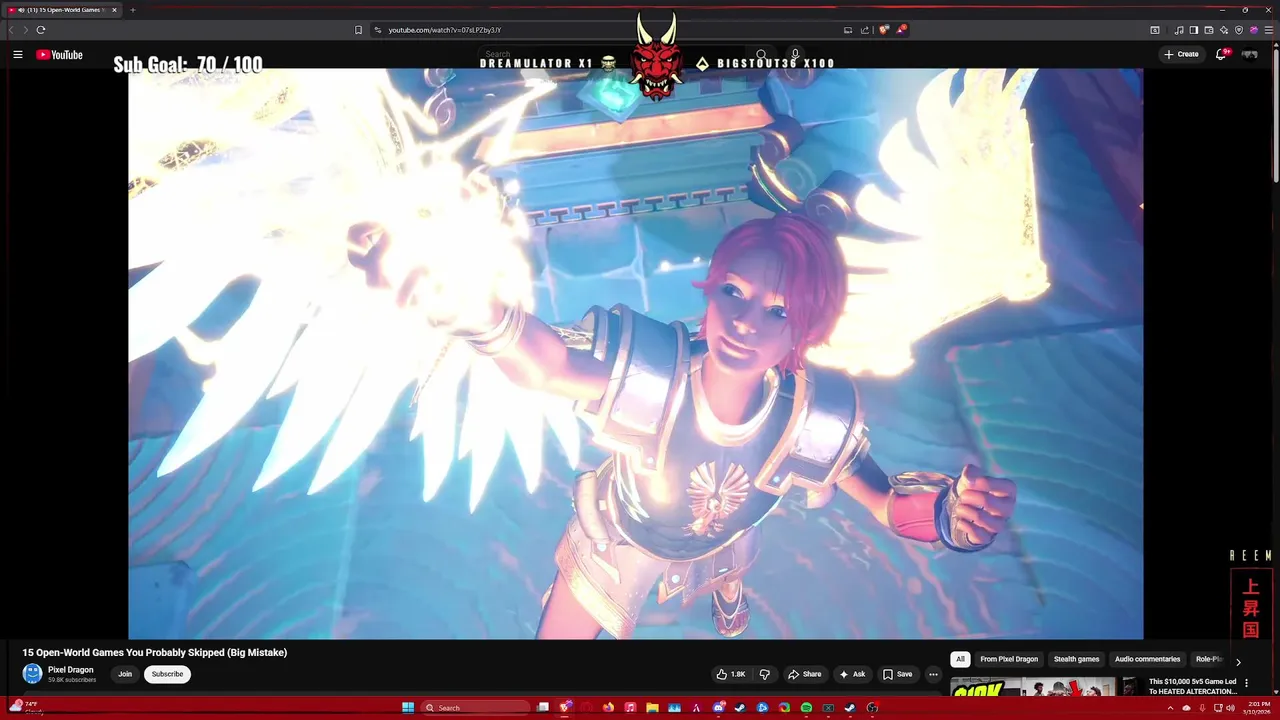The height and width of the screenshot is (720, 1280).
Task: Open the Brave Wallet icon
Action: (x=1209, y=30)
